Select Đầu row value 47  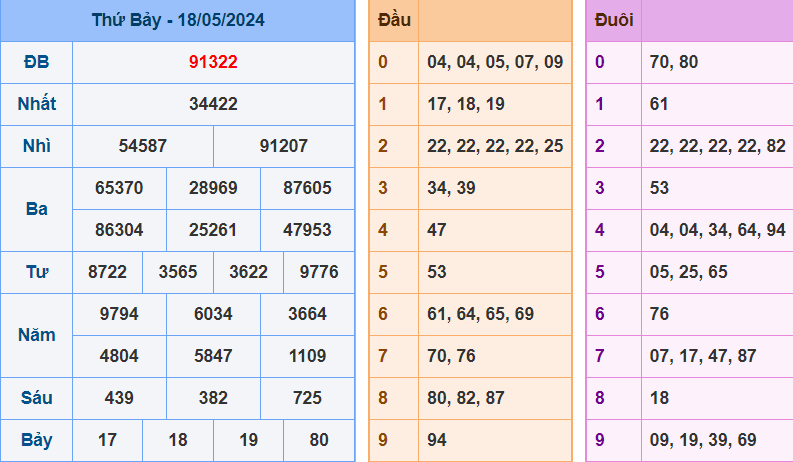(x=436, y=230)
